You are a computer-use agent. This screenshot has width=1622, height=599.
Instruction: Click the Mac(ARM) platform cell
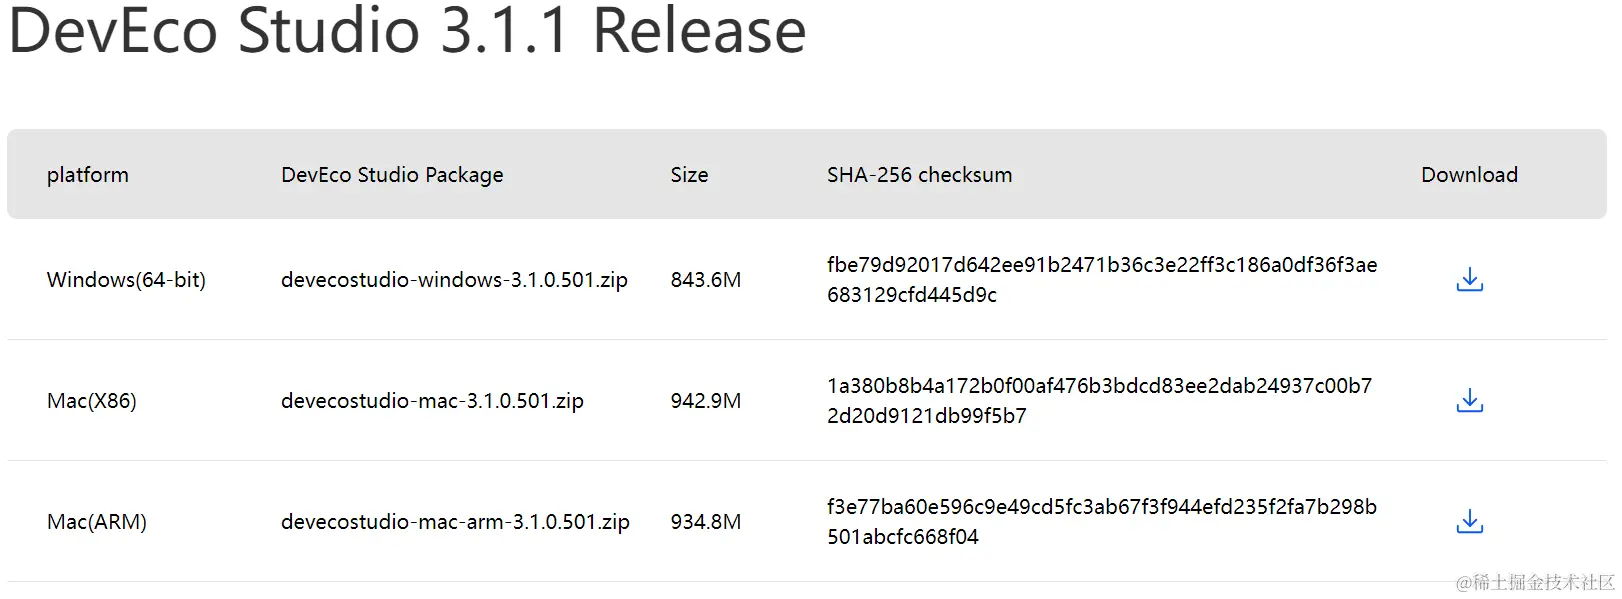(97, 522)
